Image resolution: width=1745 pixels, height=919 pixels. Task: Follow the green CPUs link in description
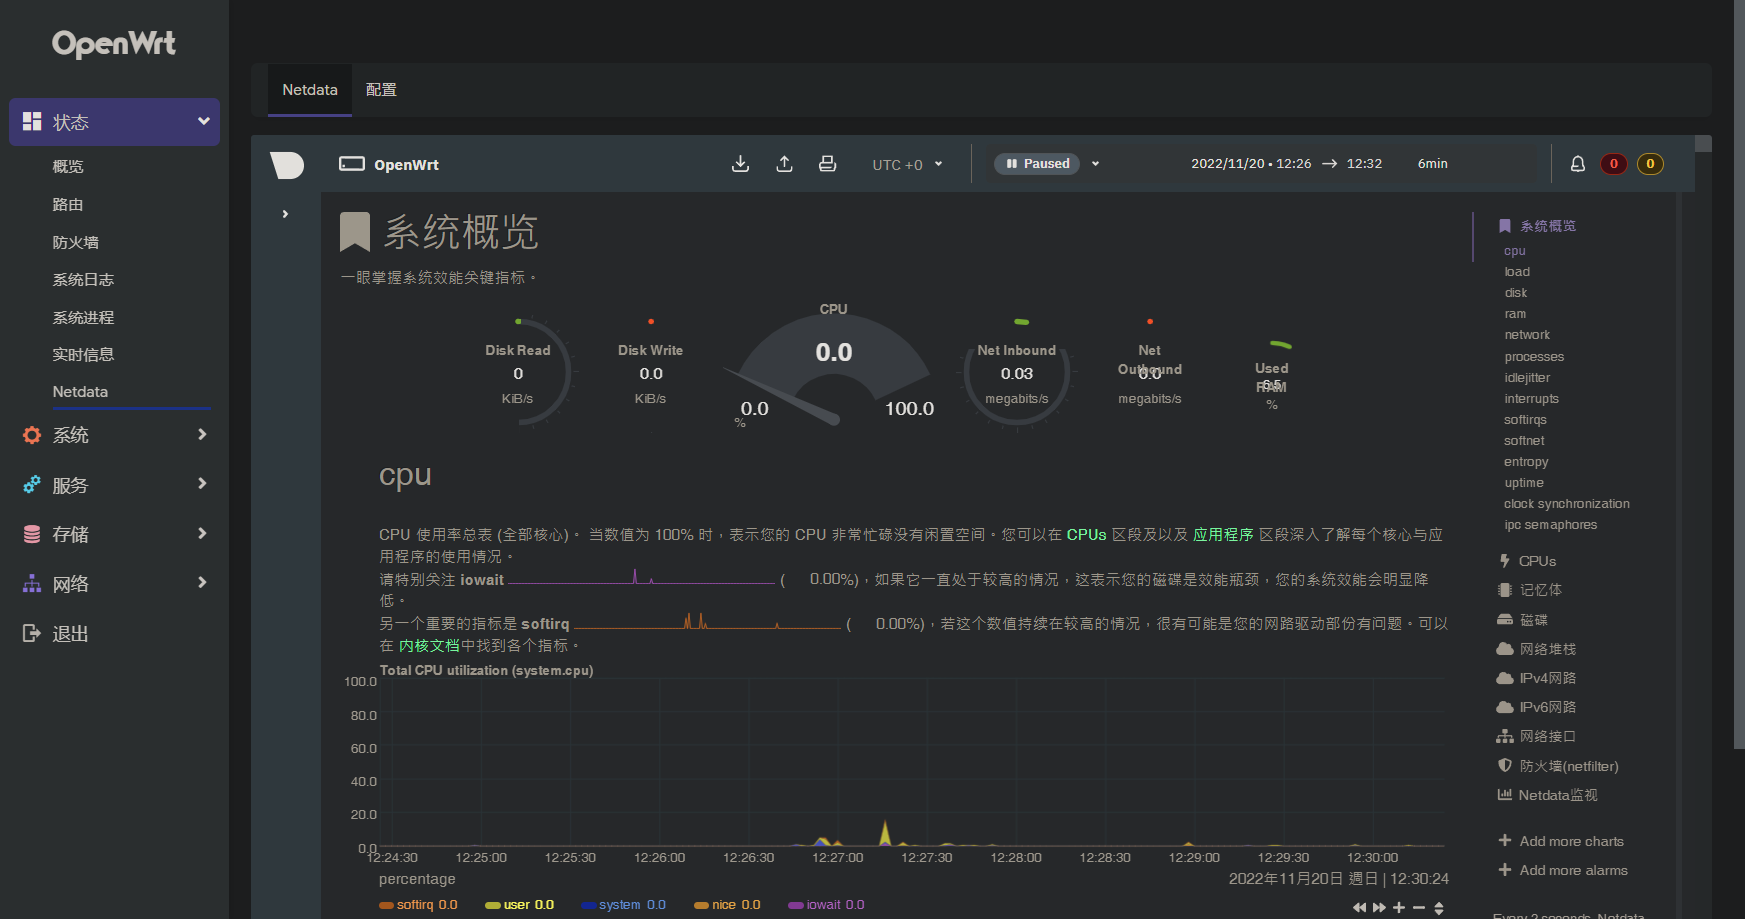point(1086,535)
